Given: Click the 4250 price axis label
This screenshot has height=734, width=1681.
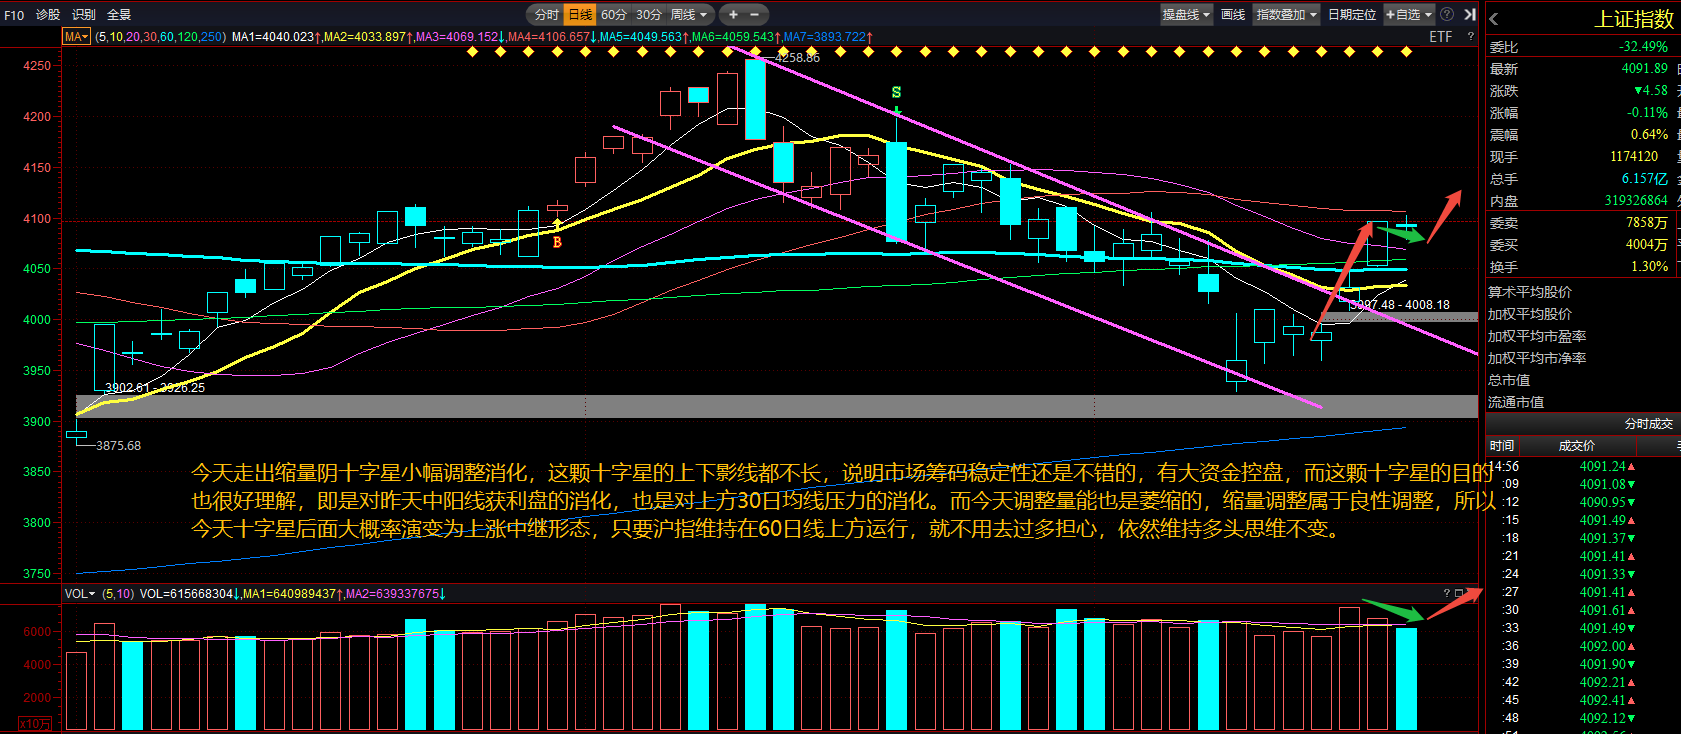Looking at the screenshot, I should [x=36, y=65].
